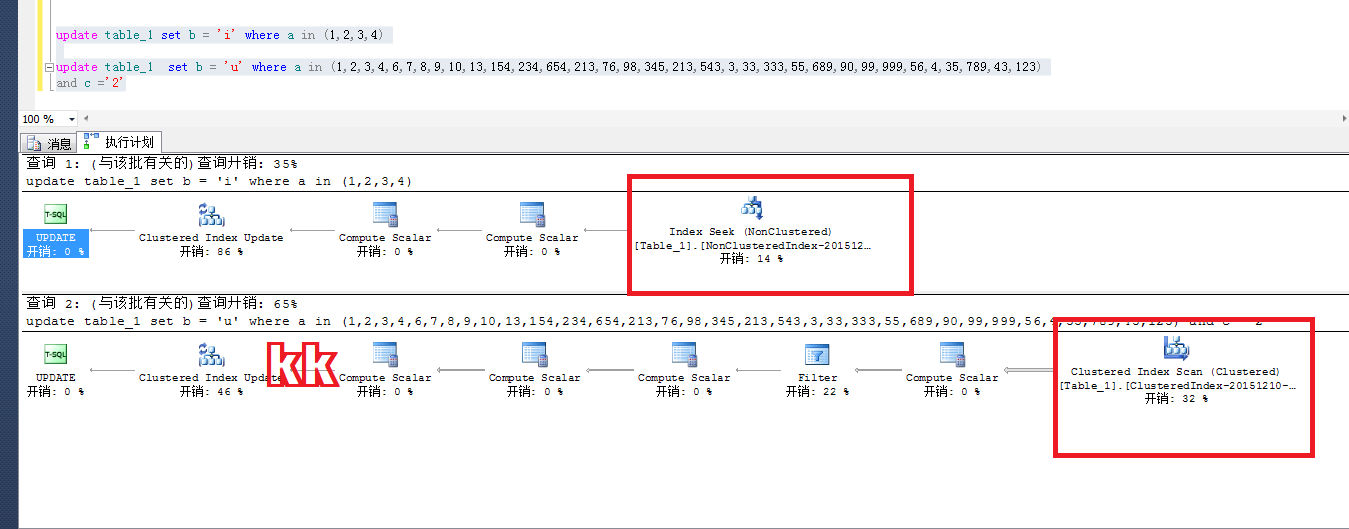Image resolution: width=1349 pixels, height=529 pixels.
Task: Click the editor line "and c ='2'"
Action: point(90,83)
